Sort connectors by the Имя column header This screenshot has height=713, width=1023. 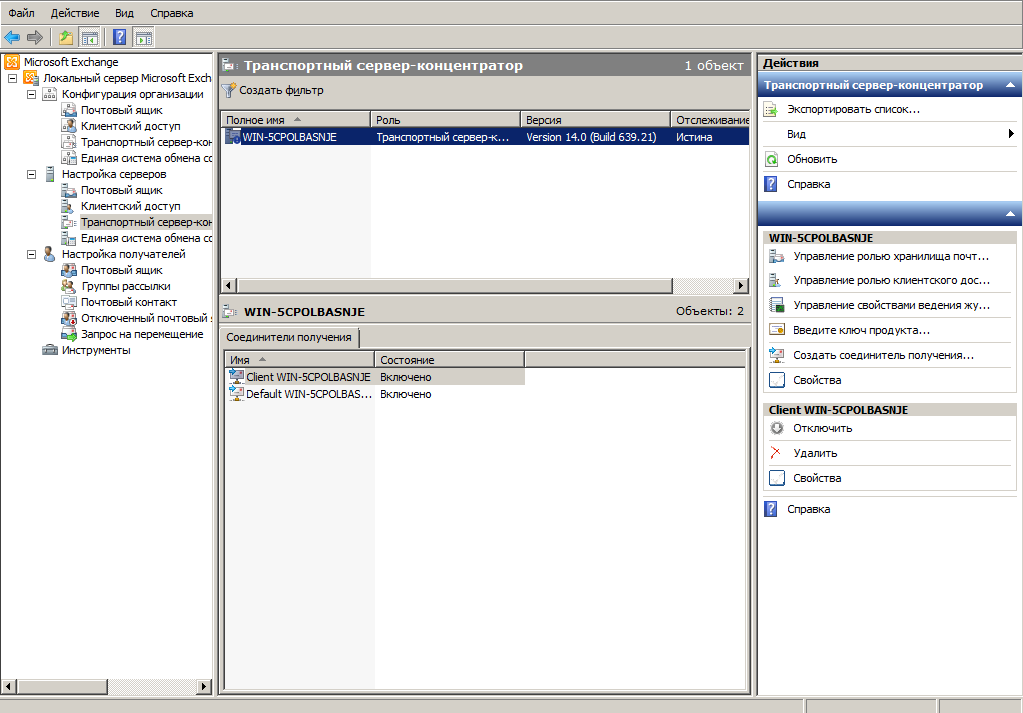tap(299, 359)
